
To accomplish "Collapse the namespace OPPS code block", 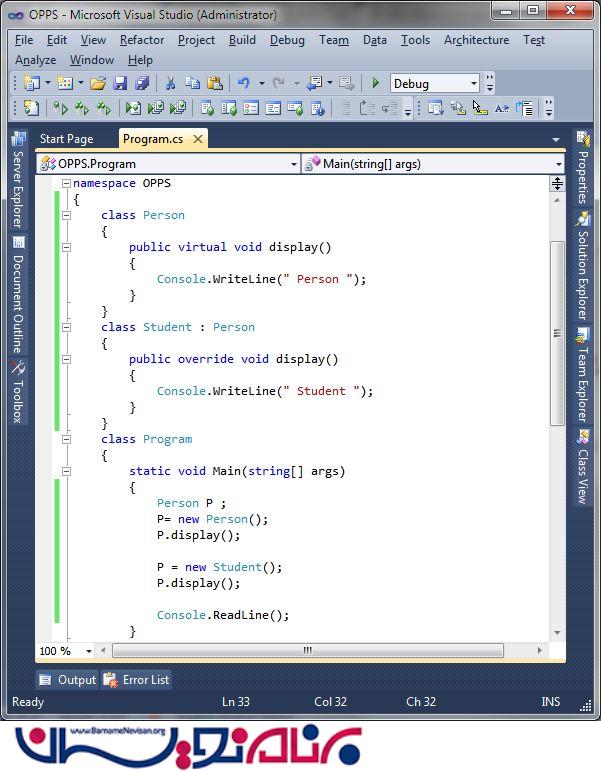I will [x=66, y=184].
